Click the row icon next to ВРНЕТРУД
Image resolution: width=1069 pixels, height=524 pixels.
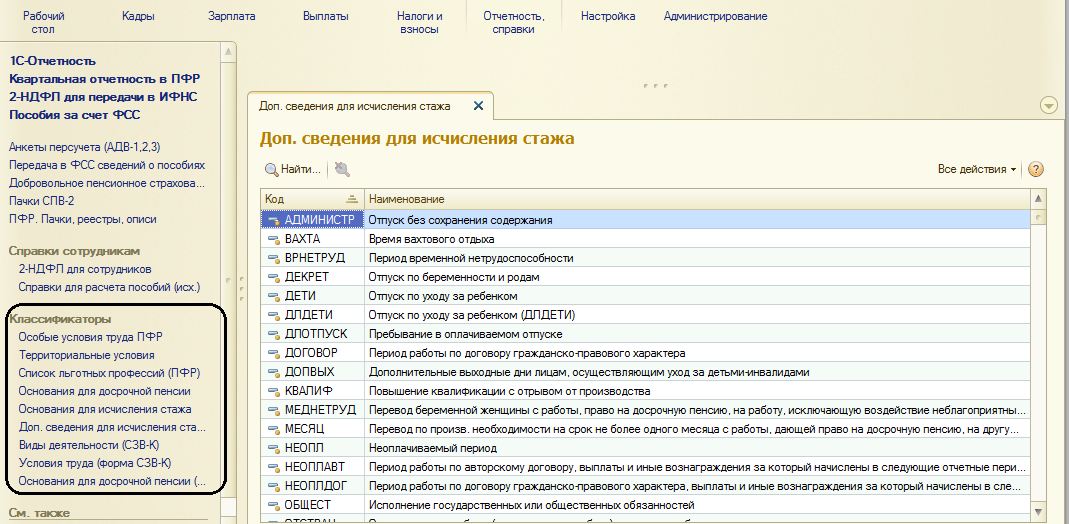275,258
